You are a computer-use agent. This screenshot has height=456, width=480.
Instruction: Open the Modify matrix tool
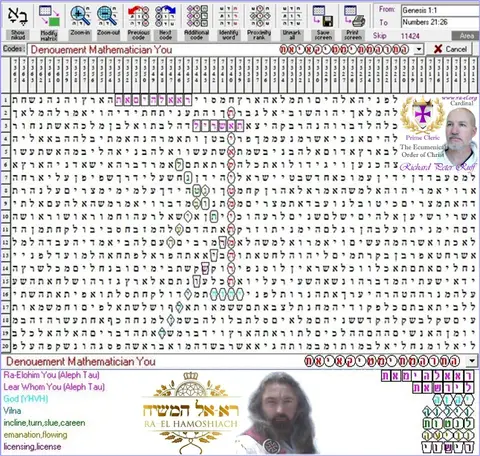[x=49, y=16]
